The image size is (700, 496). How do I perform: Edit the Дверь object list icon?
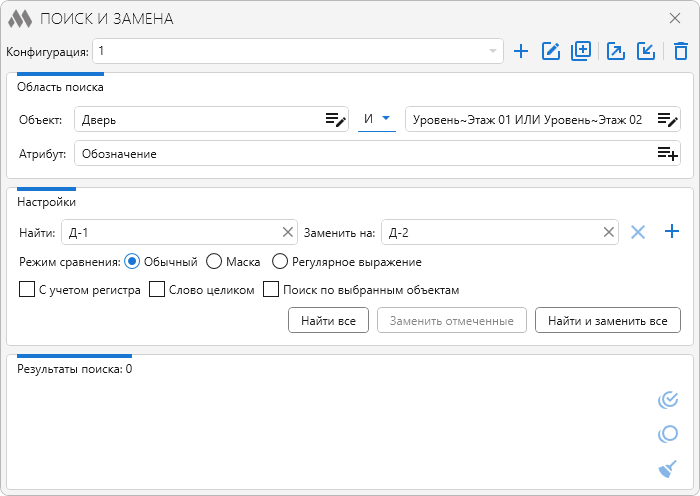[x=335, y=120]
